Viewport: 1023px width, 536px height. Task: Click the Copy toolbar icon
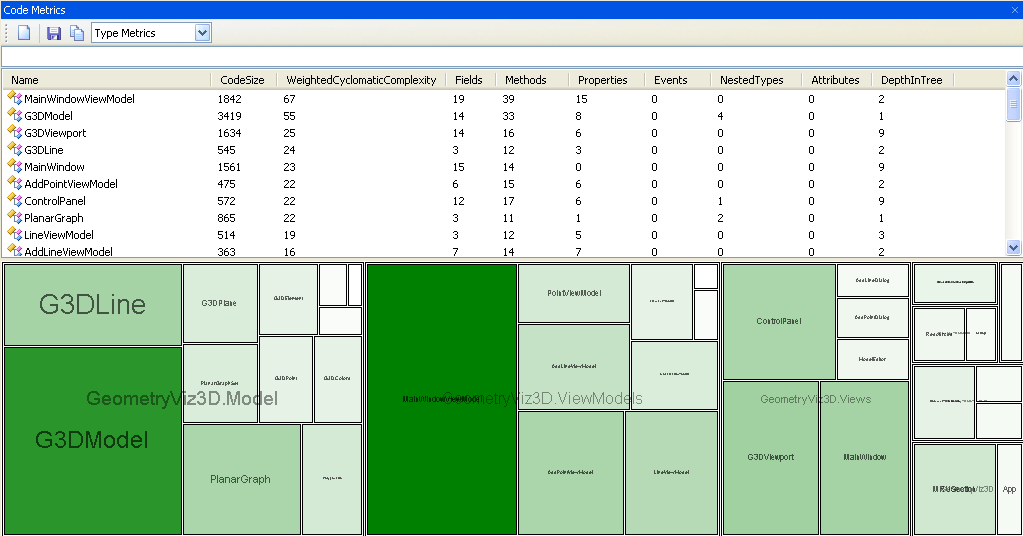tap(77, 33)
